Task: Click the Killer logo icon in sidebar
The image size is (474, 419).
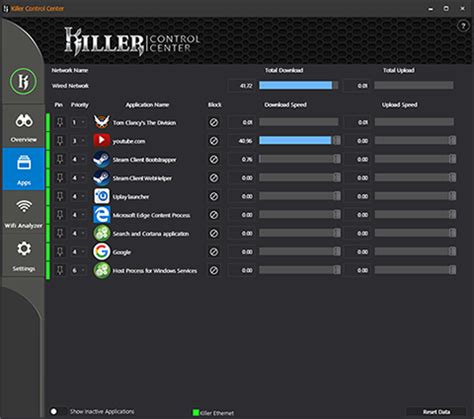Action: pos(23,81)
